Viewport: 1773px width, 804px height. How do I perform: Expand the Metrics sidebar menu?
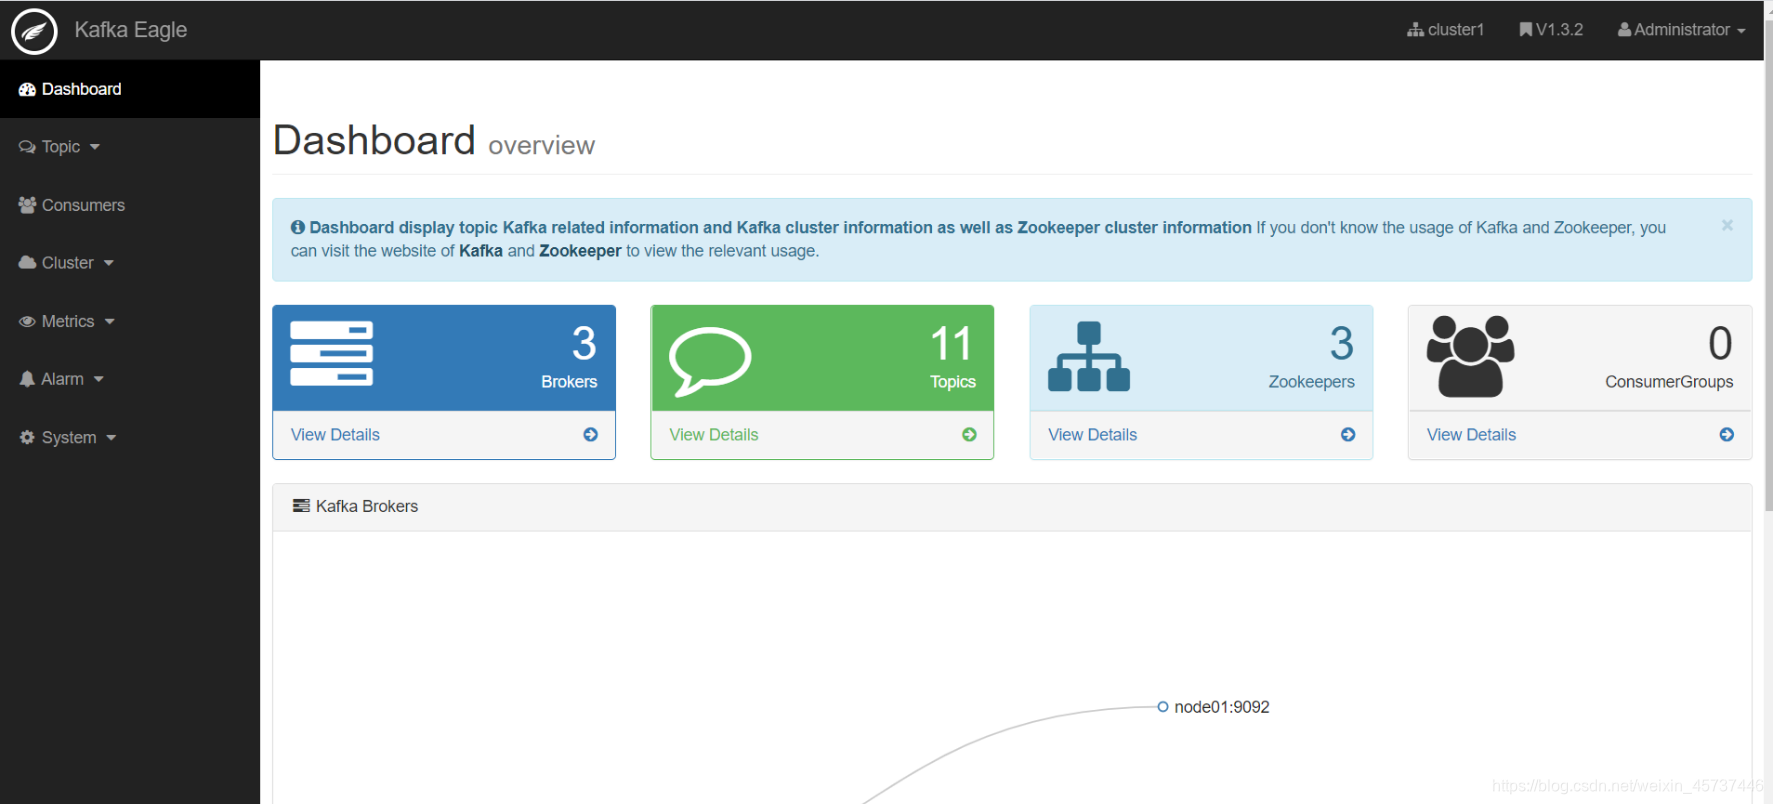[130, 321]
